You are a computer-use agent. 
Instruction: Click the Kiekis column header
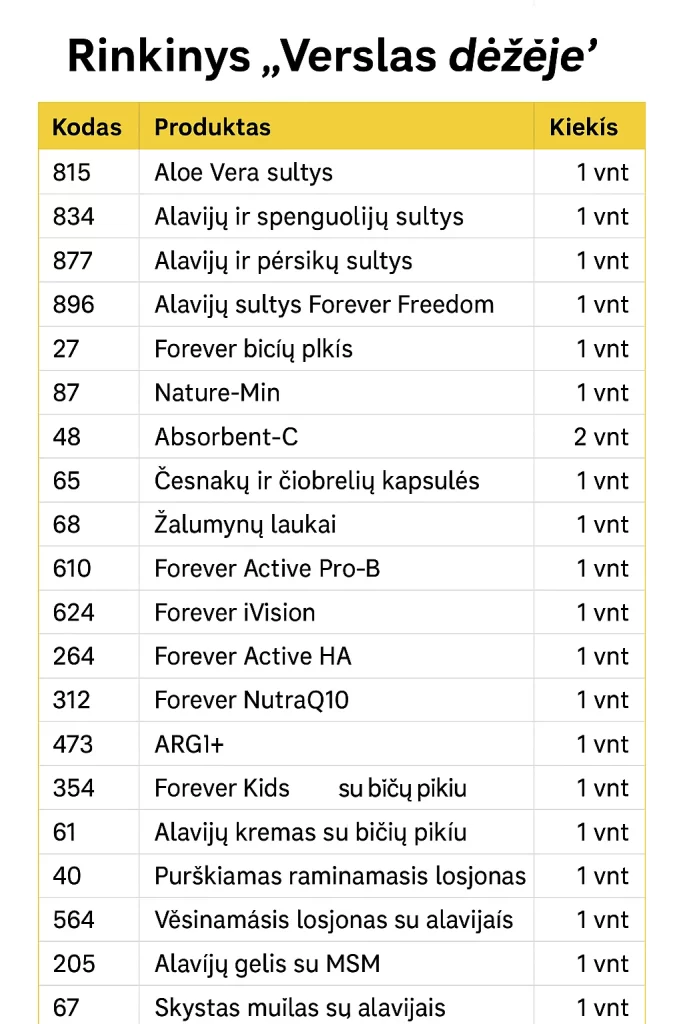point(584,128)
